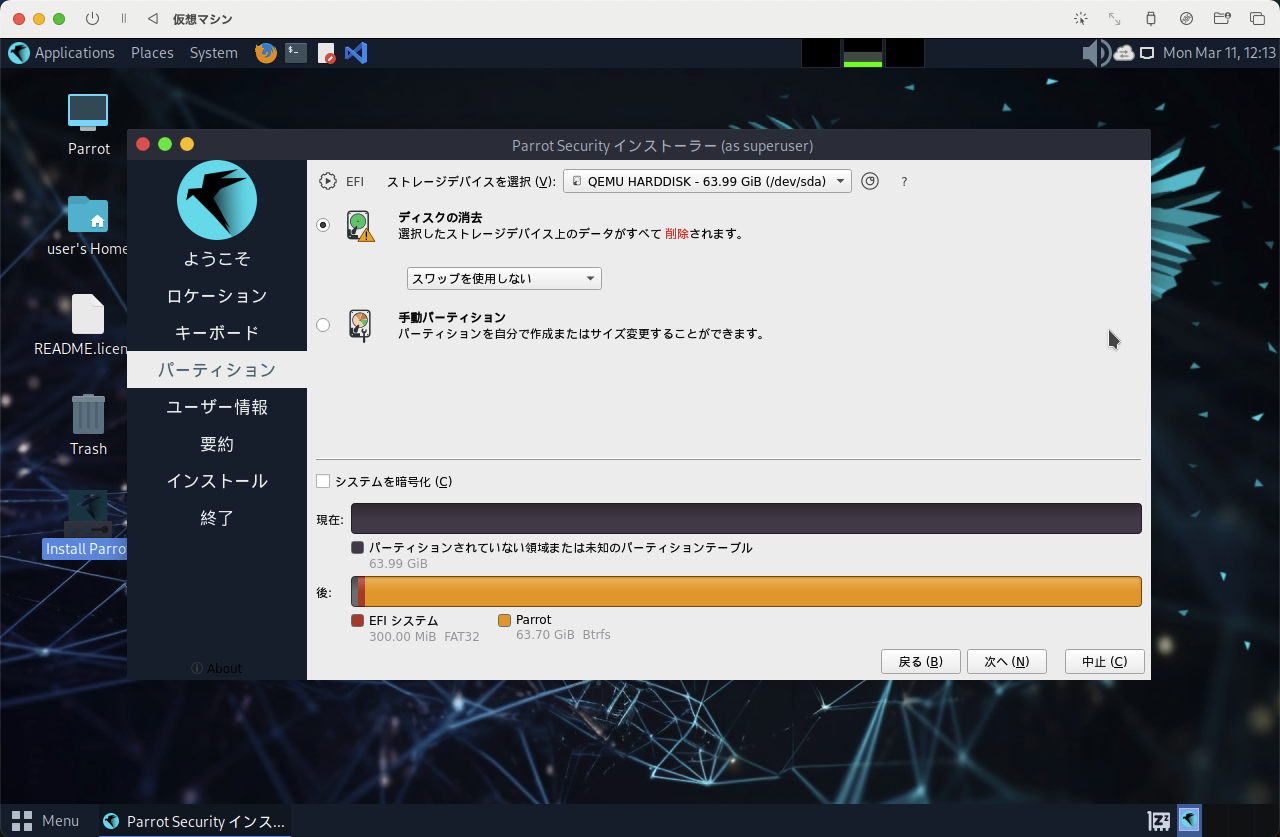Click the erase disk warning drive icon
Image resolution: width=1280 pixels, height=837 pixels.
[360, 226]
